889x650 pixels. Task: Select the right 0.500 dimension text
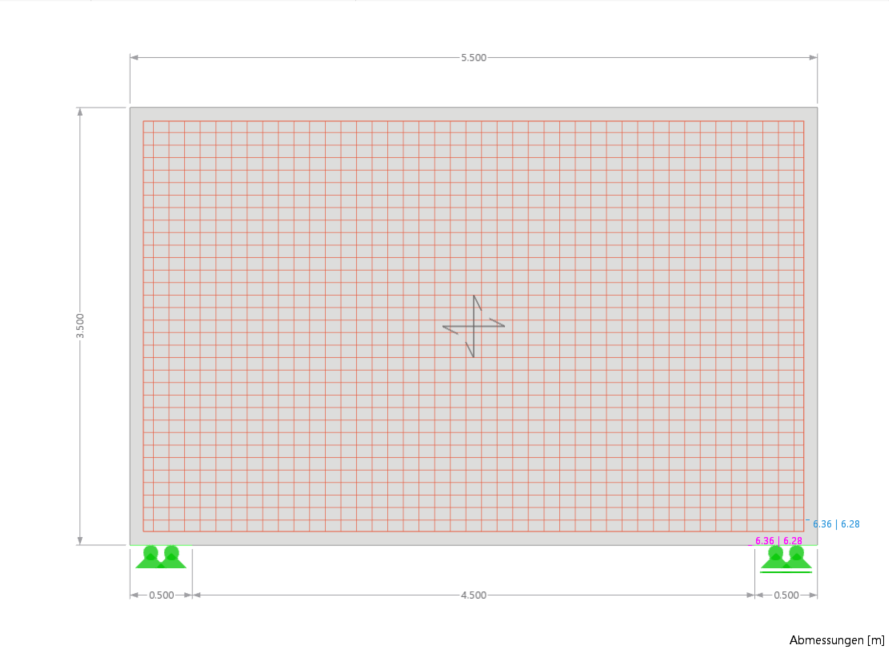[784, 595]
